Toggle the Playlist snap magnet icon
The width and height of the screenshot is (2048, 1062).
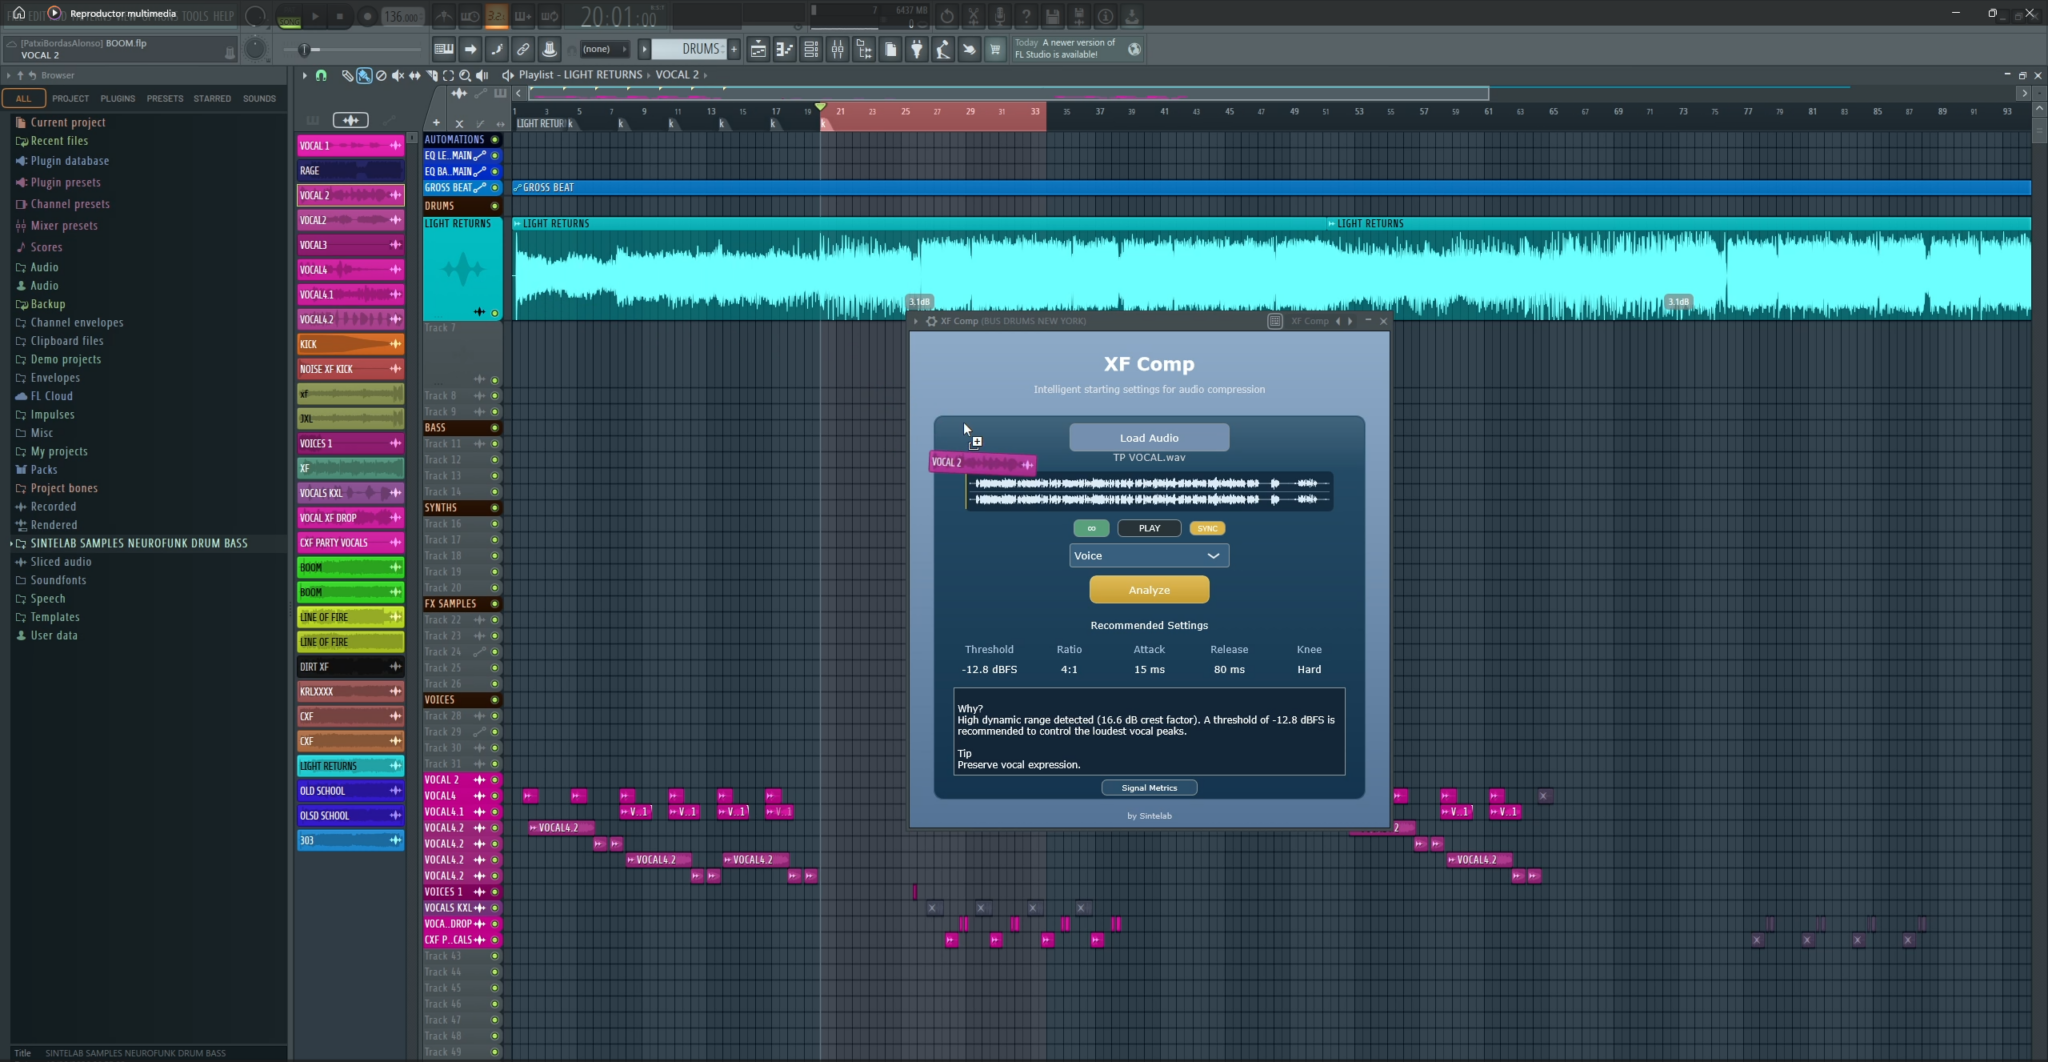(321, 75)
